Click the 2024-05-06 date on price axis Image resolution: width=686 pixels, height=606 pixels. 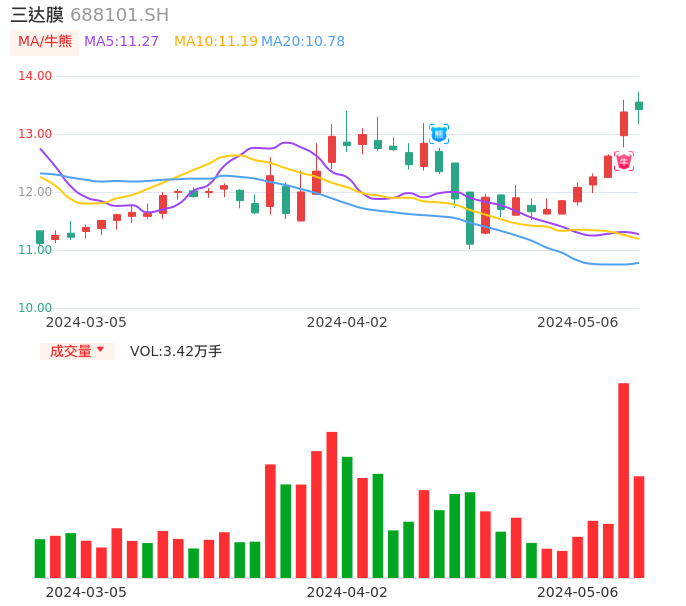577,322
